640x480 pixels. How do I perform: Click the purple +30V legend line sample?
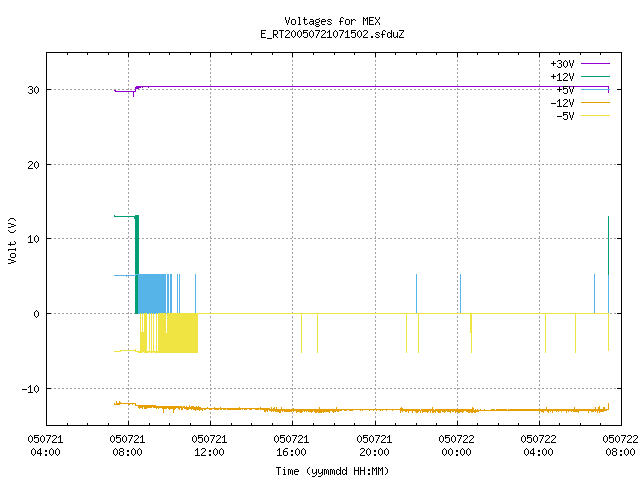click(596, 64)
